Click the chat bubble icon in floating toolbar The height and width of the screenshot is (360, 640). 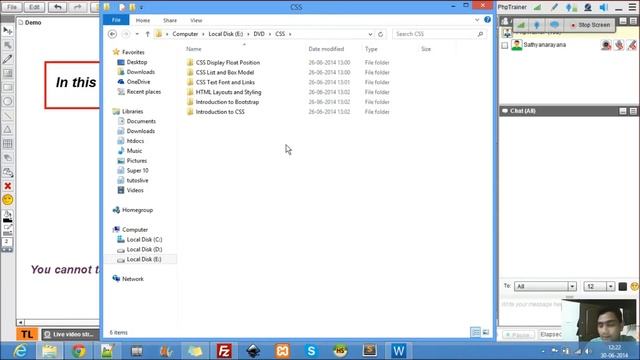[554, 25]
